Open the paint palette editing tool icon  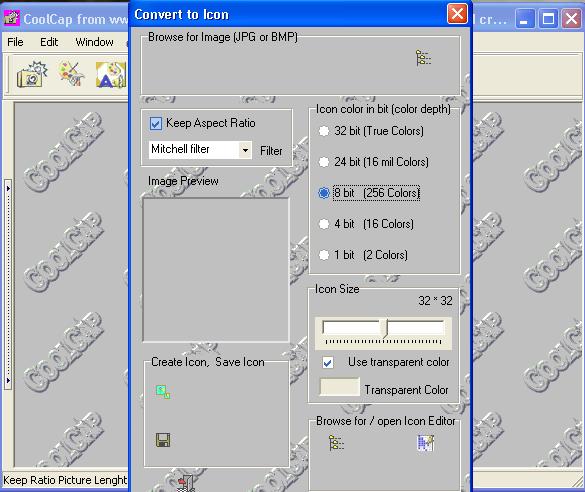71,74
